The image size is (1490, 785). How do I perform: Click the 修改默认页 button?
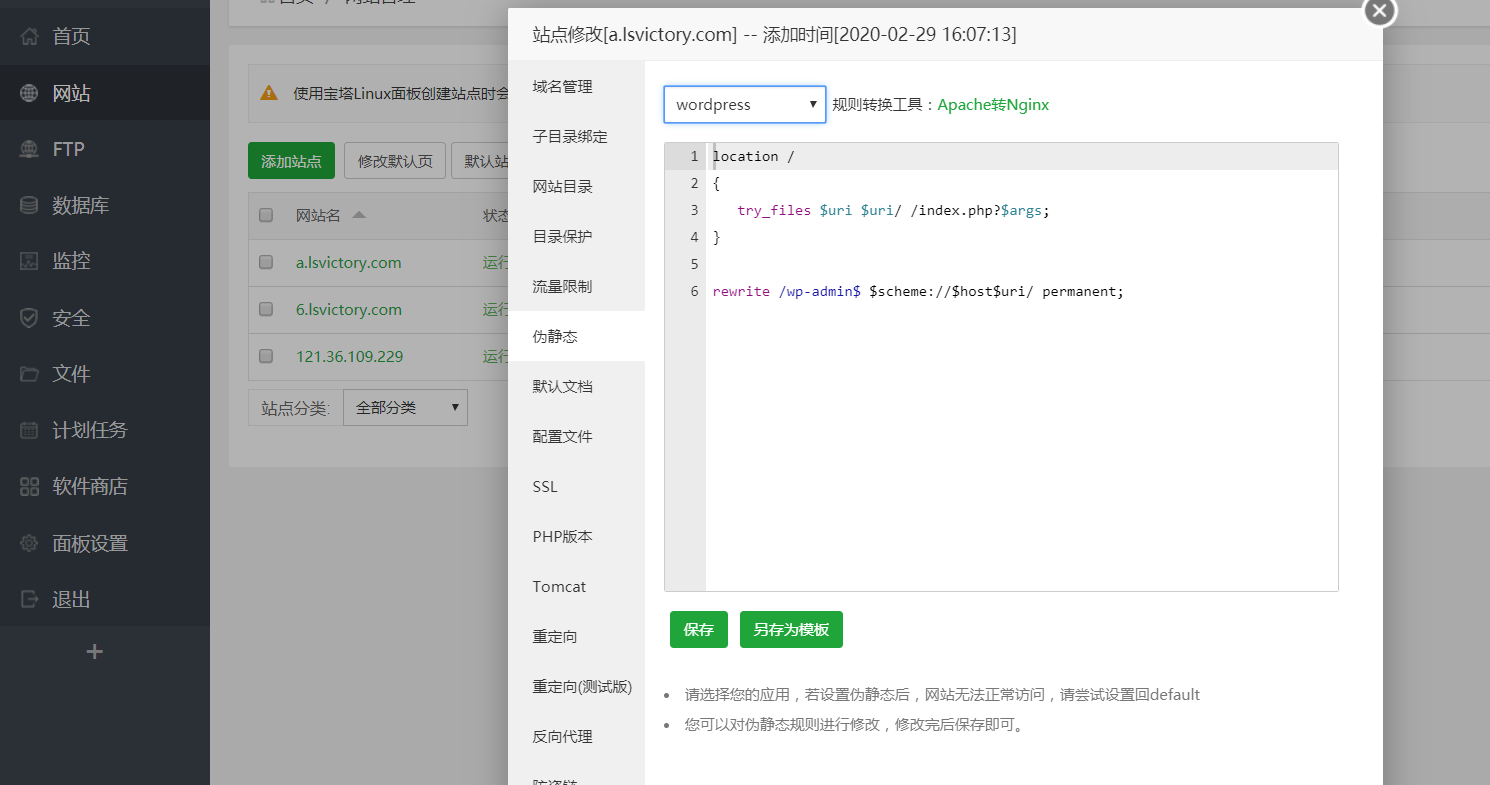[395, 161]
